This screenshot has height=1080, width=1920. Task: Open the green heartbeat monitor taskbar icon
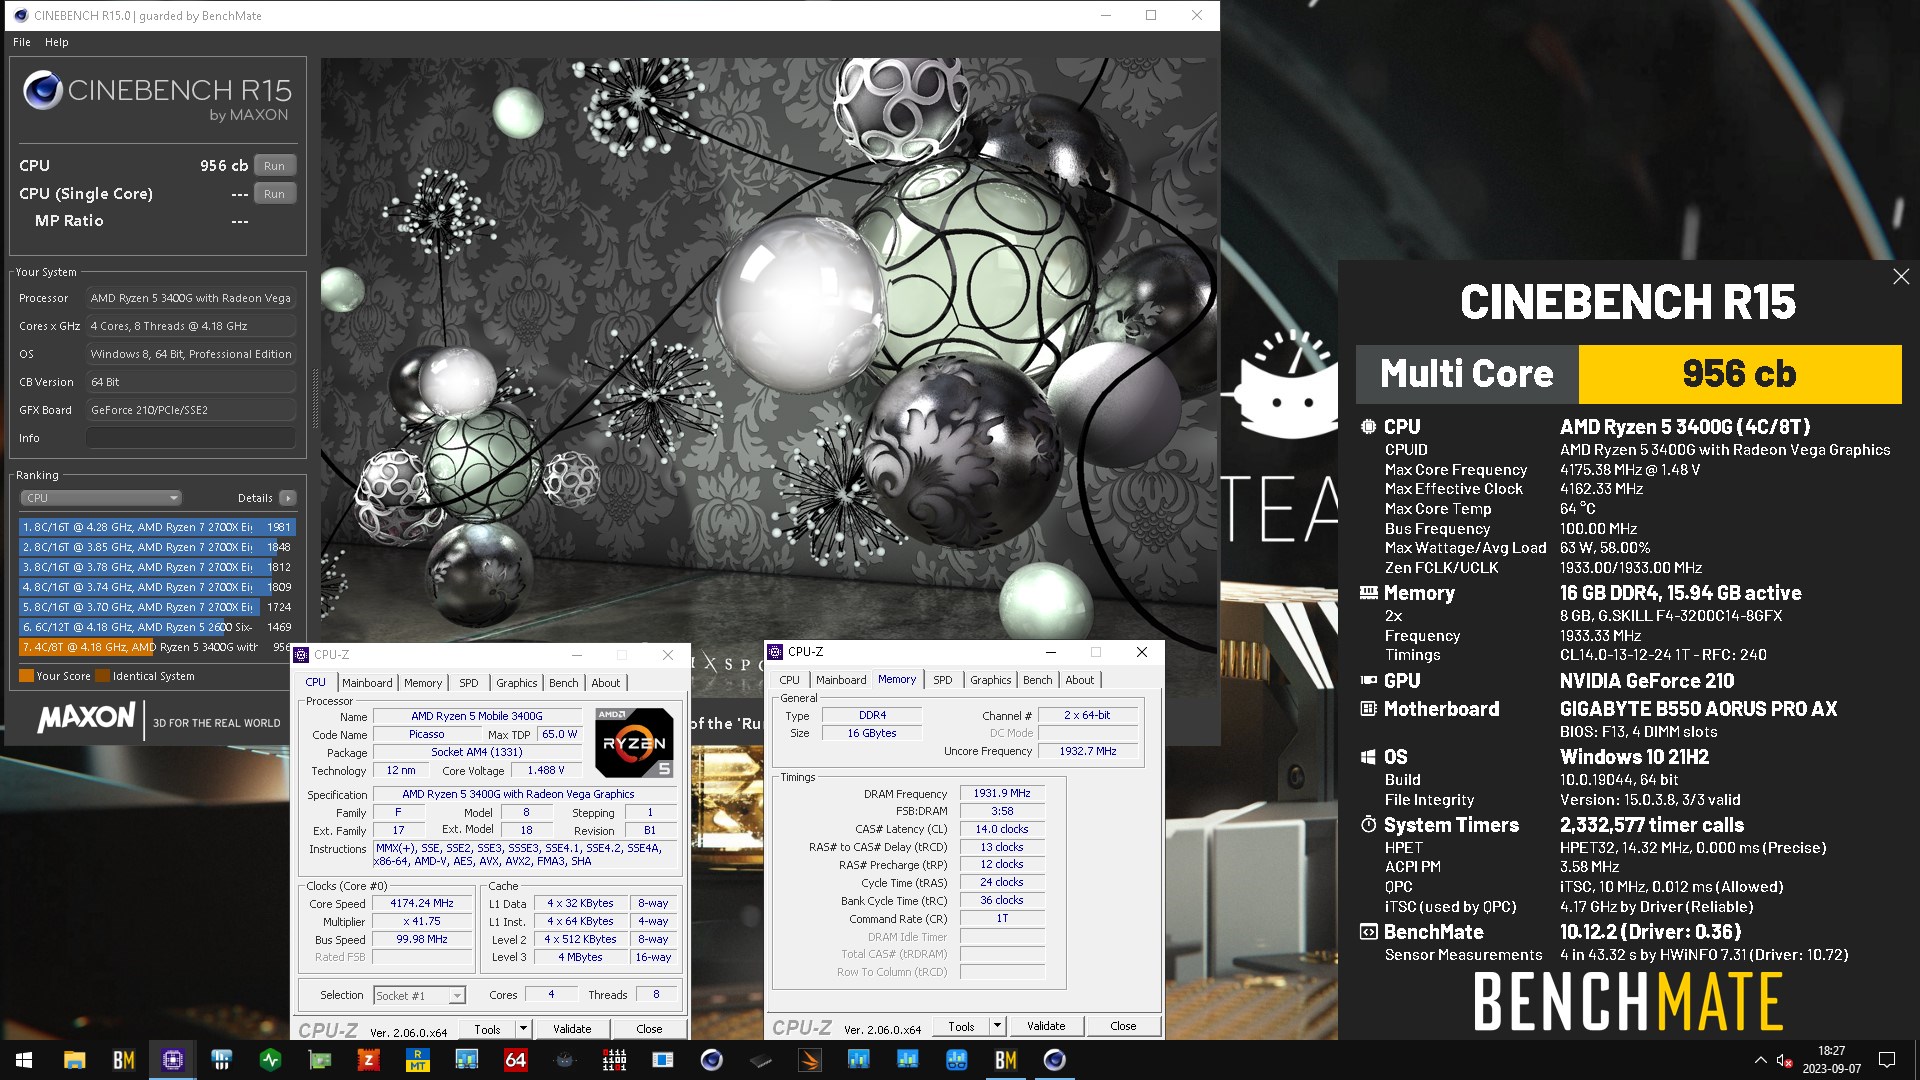pyautogui.click(x=271, y=1060)
